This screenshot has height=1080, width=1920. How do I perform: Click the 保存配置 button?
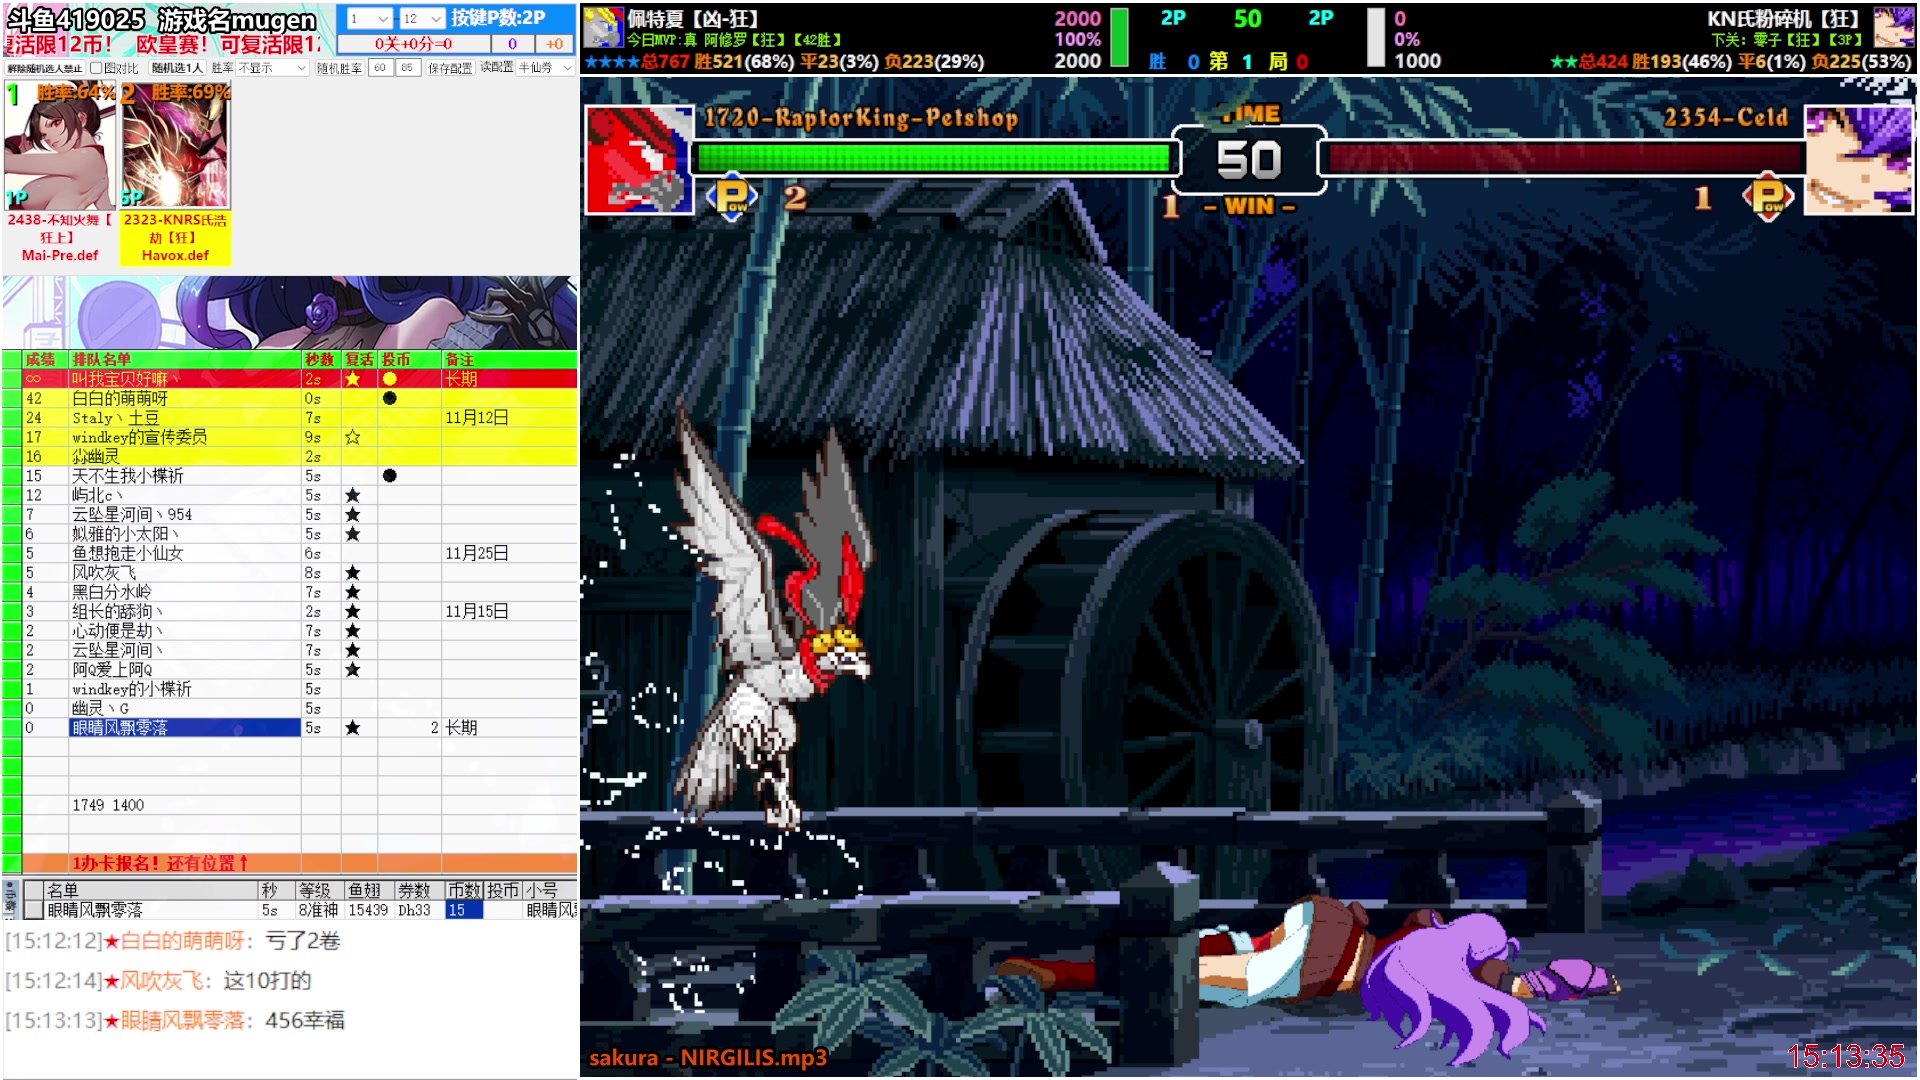pos(450,68)
